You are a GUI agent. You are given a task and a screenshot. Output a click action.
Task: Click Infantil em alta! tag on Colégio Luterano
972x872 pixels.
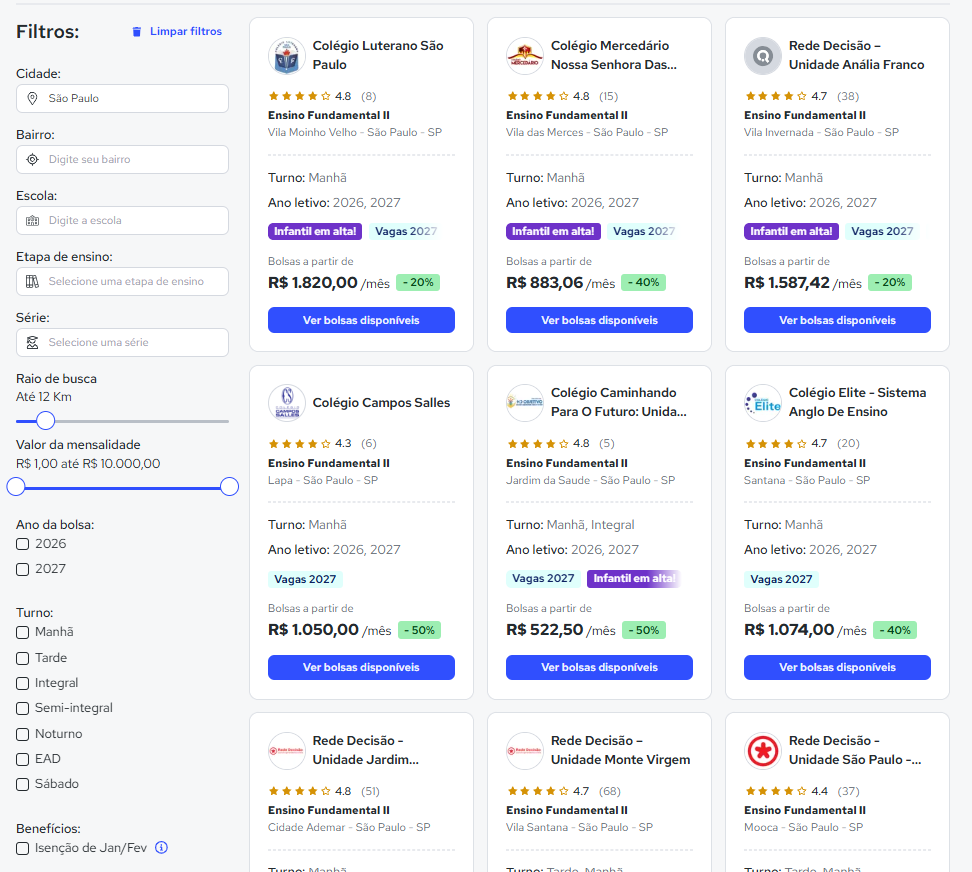click(315, 231)
